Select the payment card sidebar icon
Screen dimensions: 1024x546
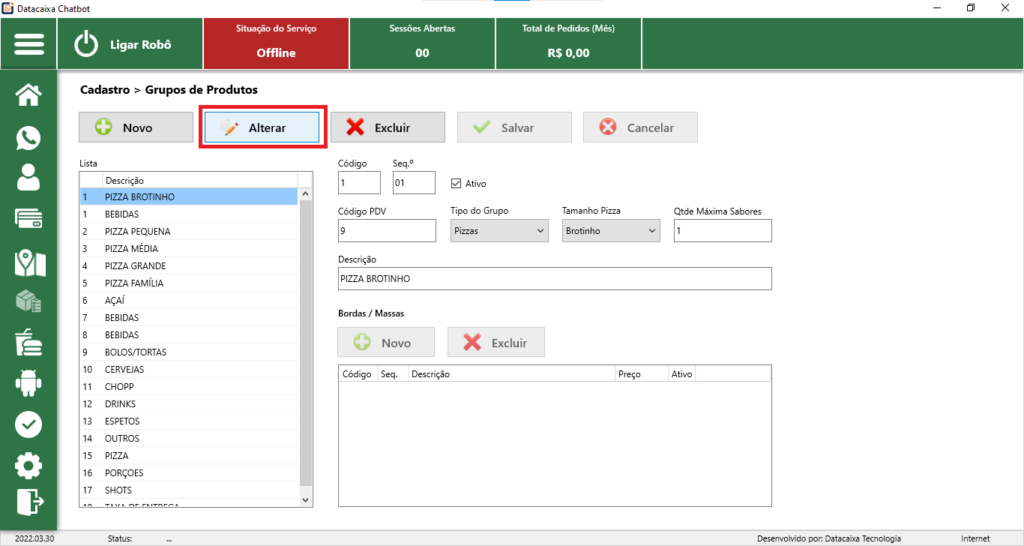pyautogui.click(x=29, y=219)
